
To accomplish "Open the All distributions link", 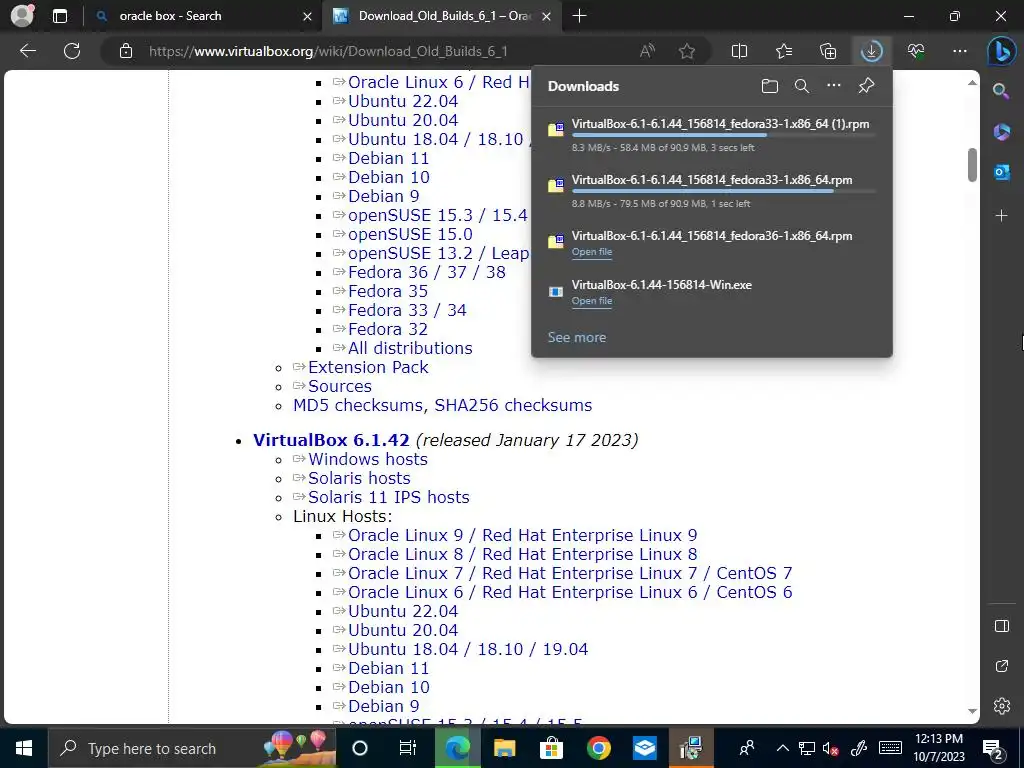I will point(410,348).
